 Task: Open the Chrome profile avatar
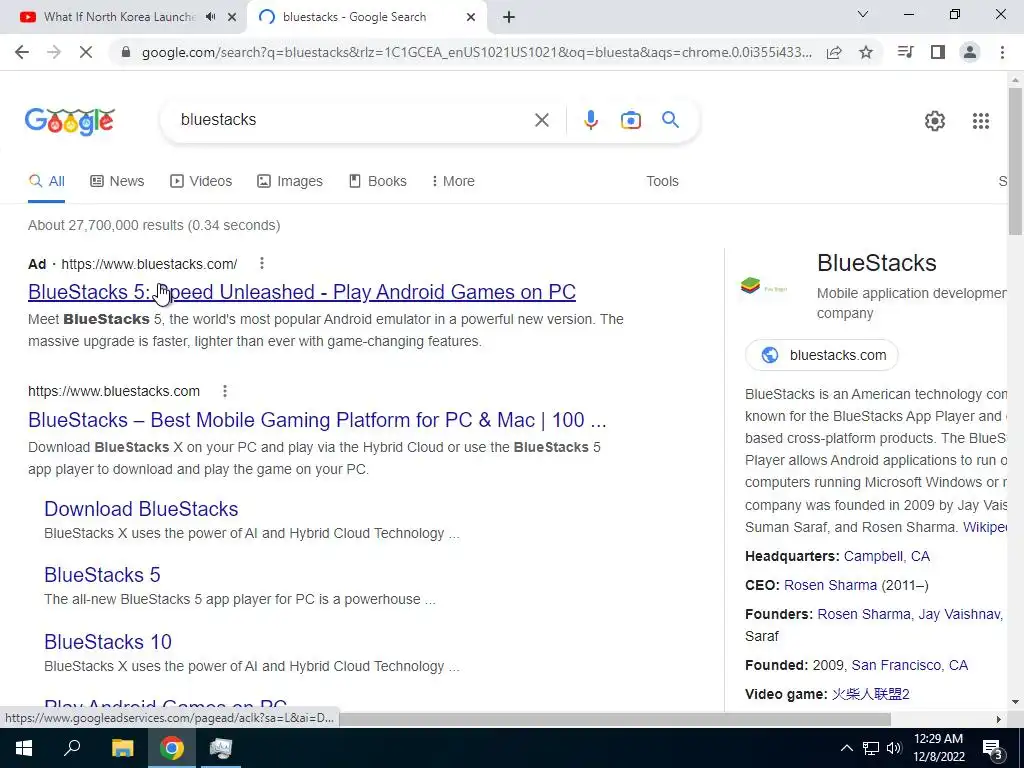pyautogui.click(x=970, y=52)
